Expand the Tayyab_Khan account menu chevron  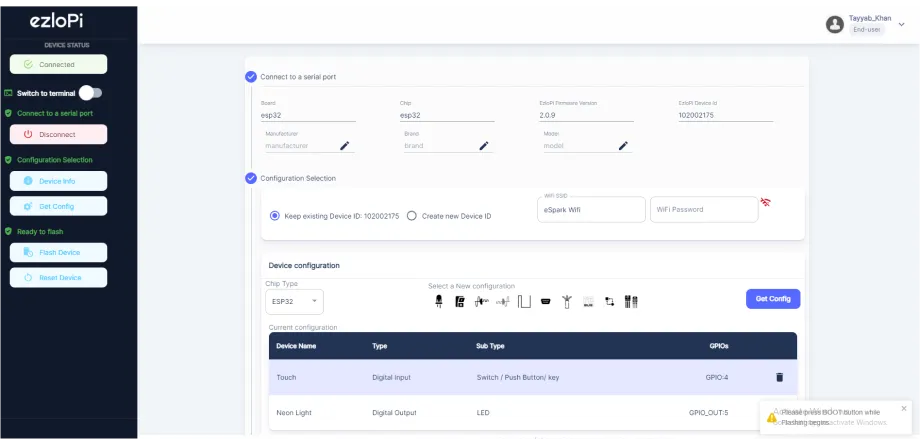tap(902, 24)
